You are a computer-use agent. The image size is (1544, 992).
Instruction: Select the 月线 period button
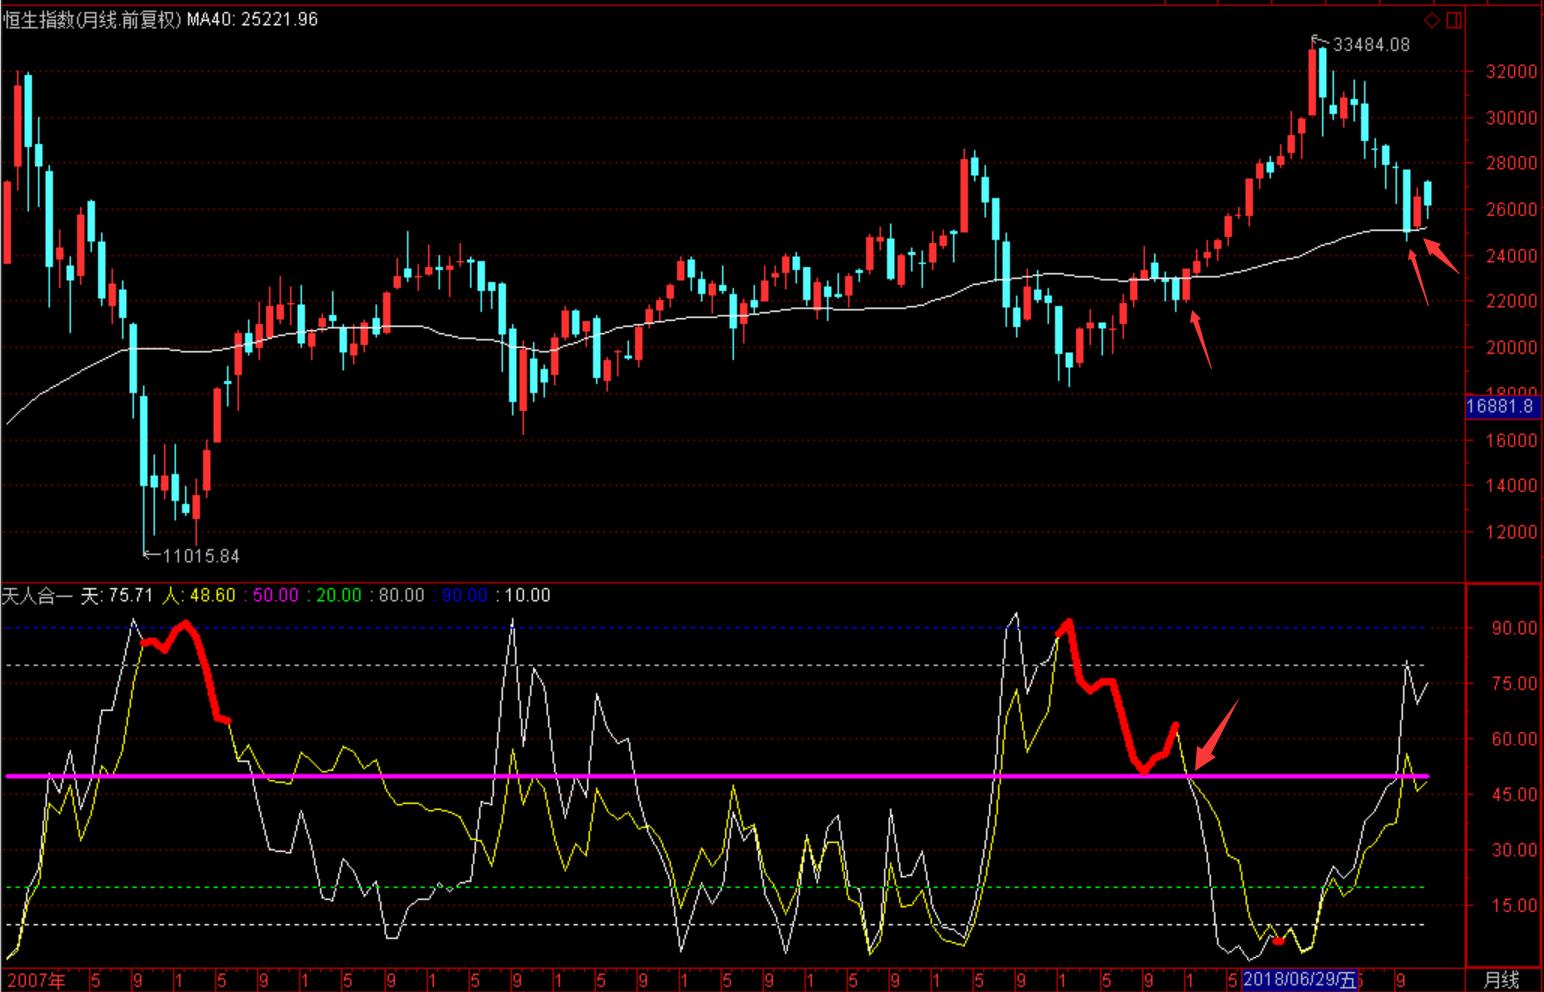pyautogui.click(x=1501, y=980)
